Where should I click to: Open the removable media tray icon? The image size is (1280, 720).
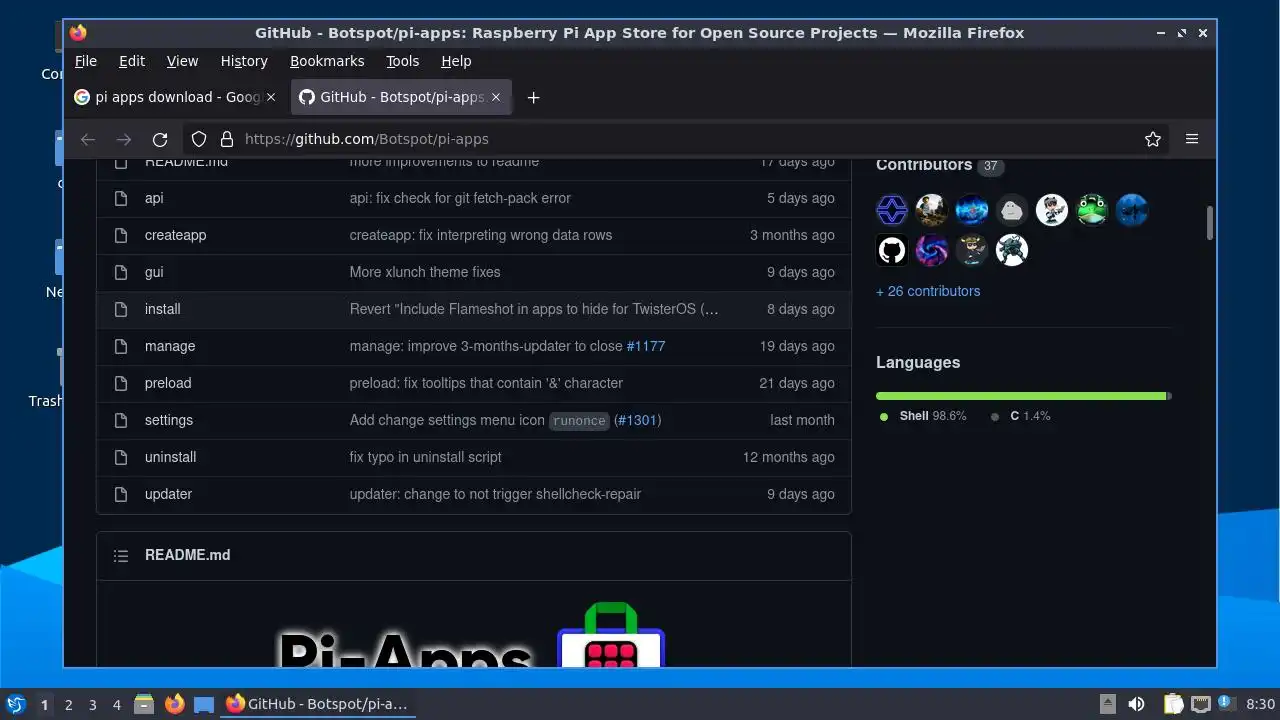pos(1107,704)
